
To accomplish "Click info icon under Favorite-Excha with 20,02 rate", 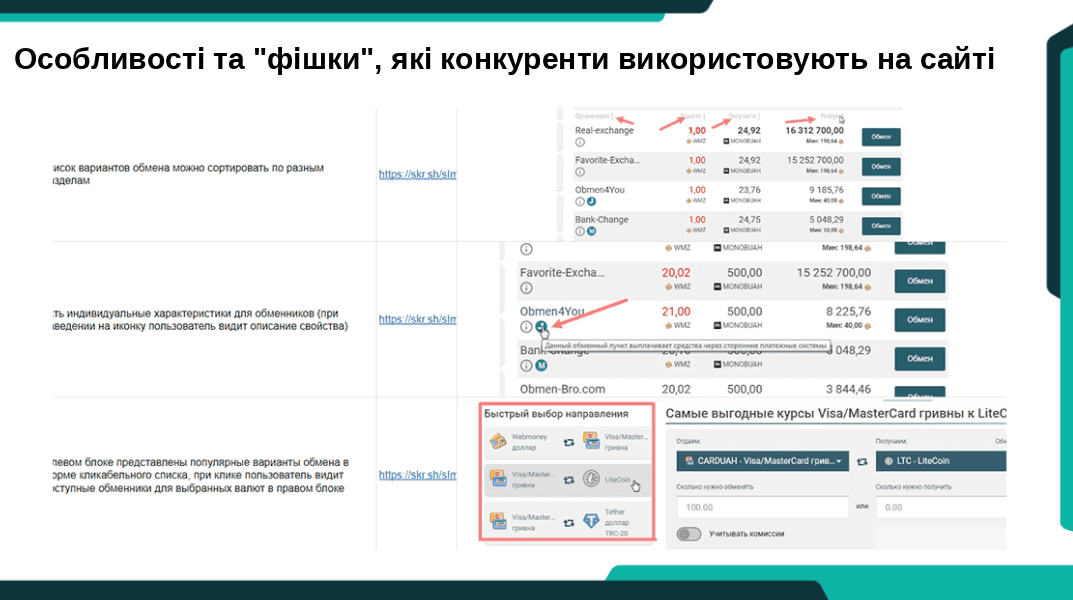I will 526,288.
